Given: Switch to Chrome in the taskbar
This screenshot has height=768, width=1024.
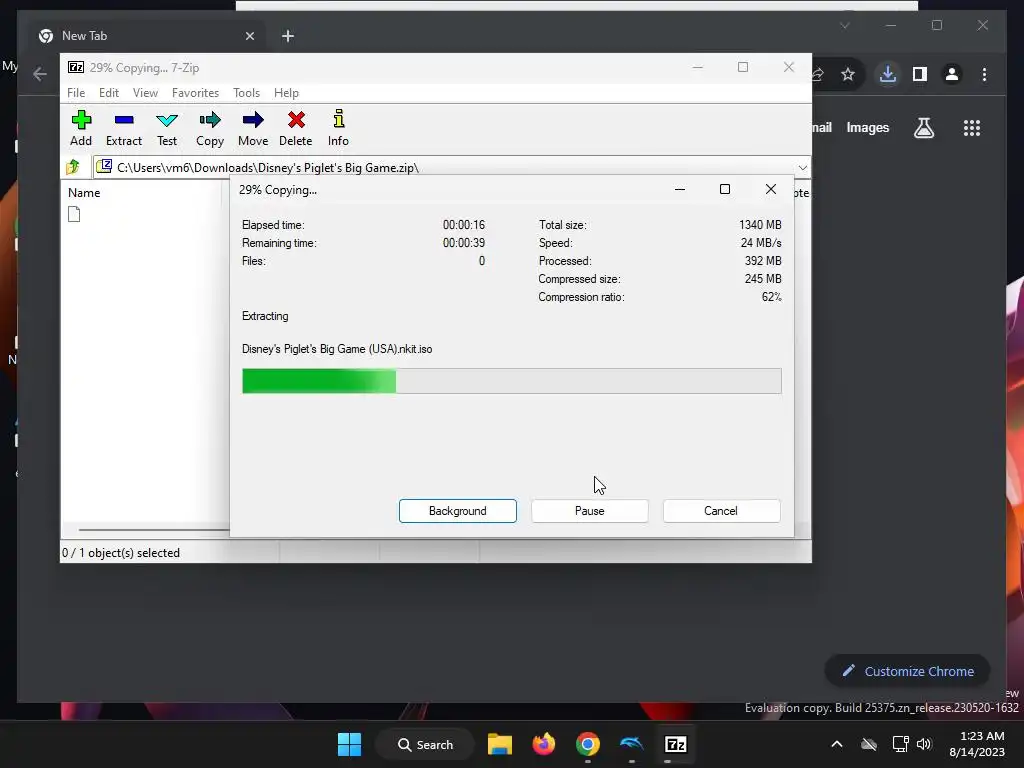Looking at the screenshot, I should pyautogui.click(x=588, y=744).
